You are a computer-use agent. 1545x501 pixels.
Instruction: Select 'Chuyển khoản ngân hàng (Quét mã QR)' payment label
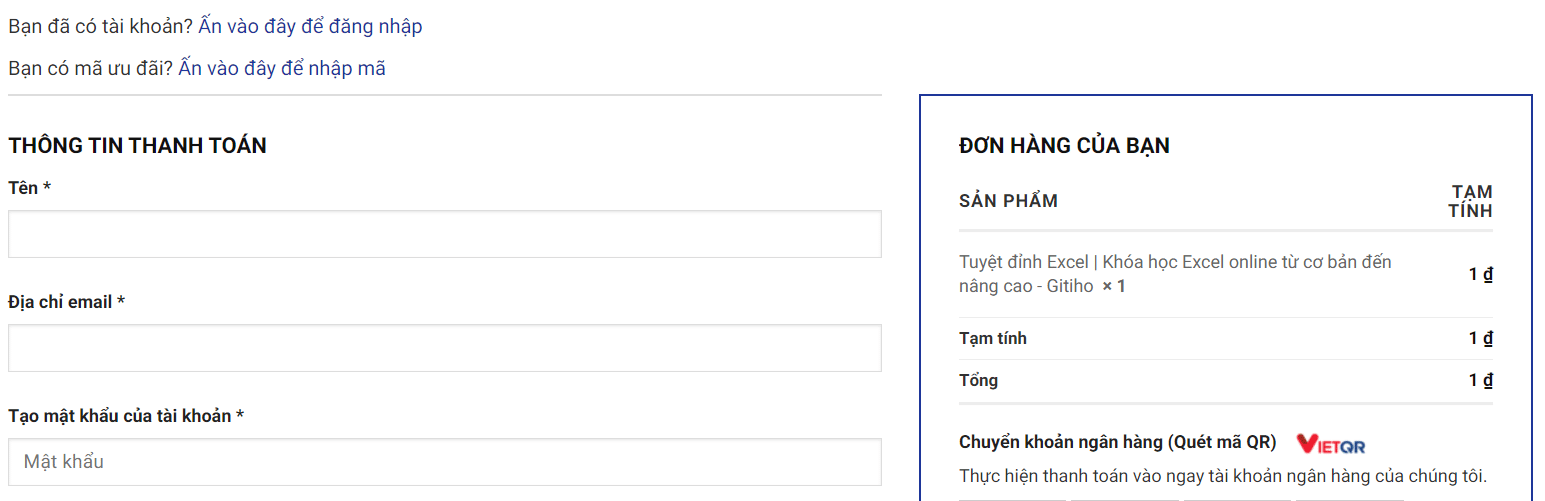click(x=1117, y=442)
